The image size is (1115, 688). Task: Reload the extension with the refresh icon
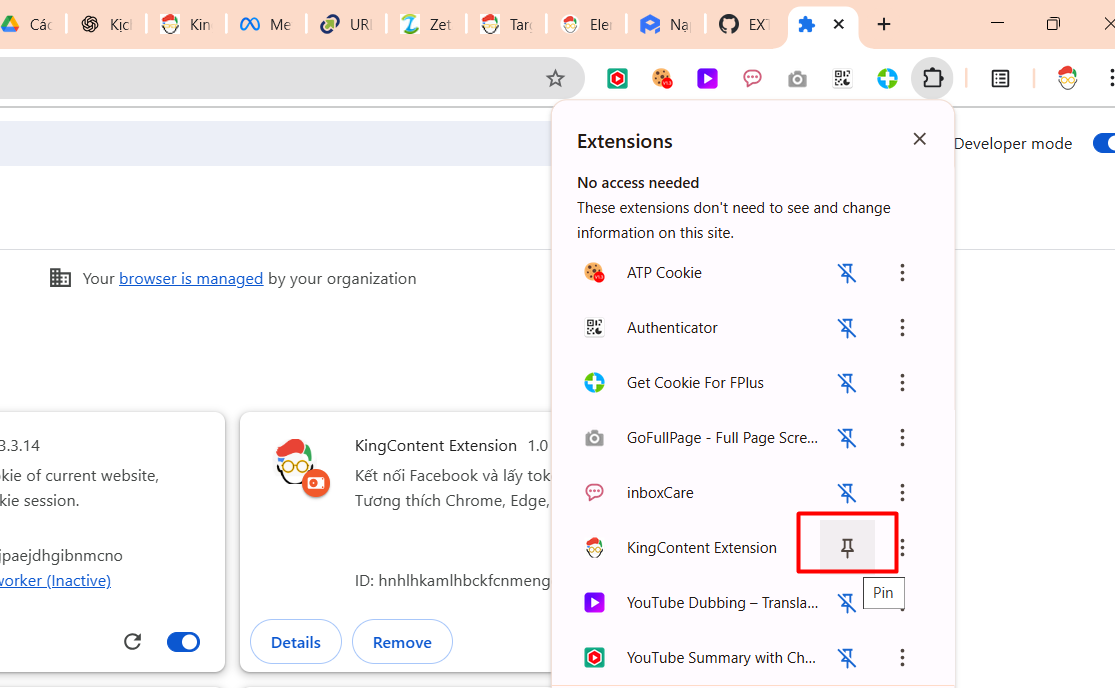coord(132,642)
